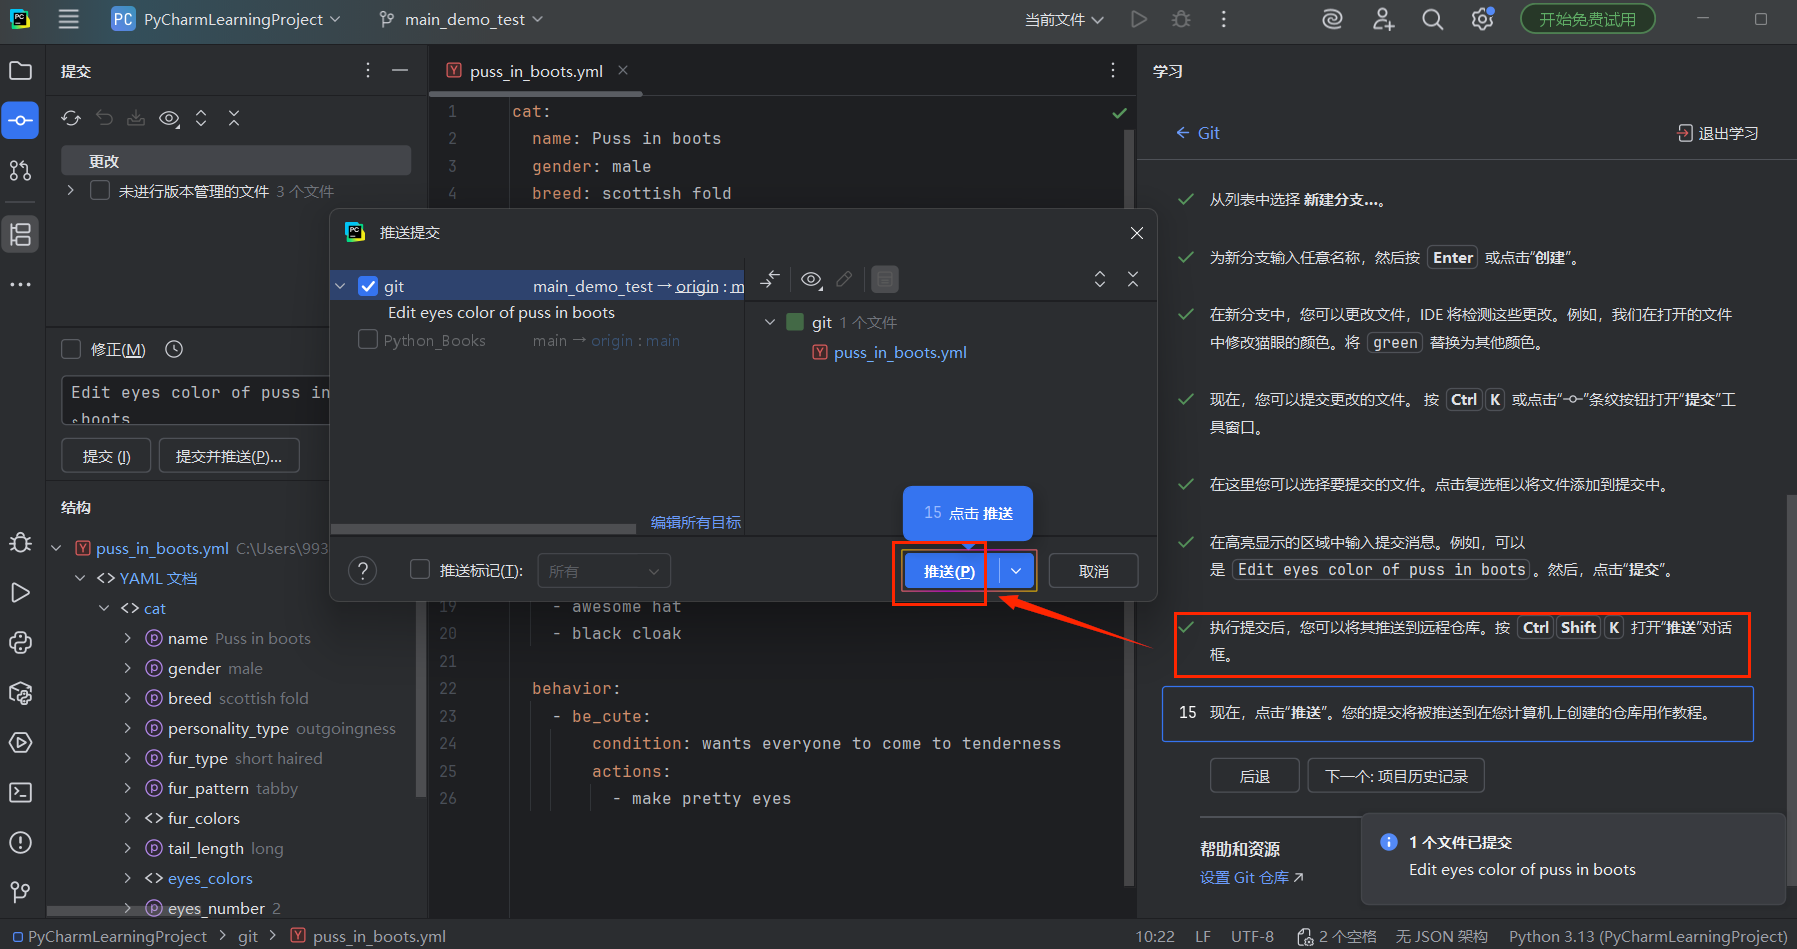Open toolbar more actions kebab
1797x949 pixels.
[1223, 19]
